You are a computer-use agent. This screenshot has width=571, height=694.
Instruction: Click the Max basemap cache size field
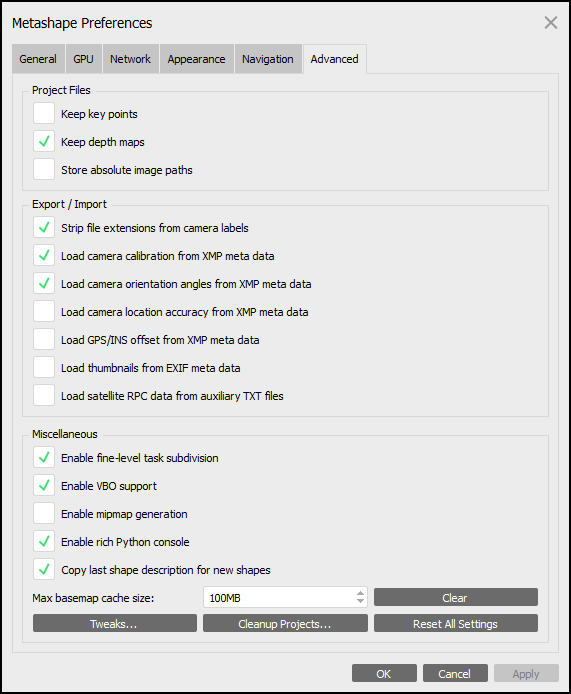(285, 598)
